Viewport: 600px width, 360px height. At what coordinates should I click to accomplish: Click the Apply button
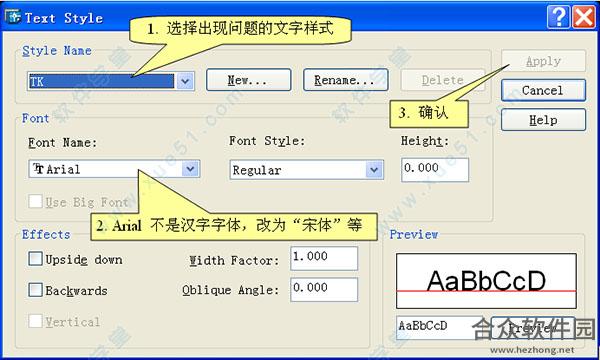(543, 61)
